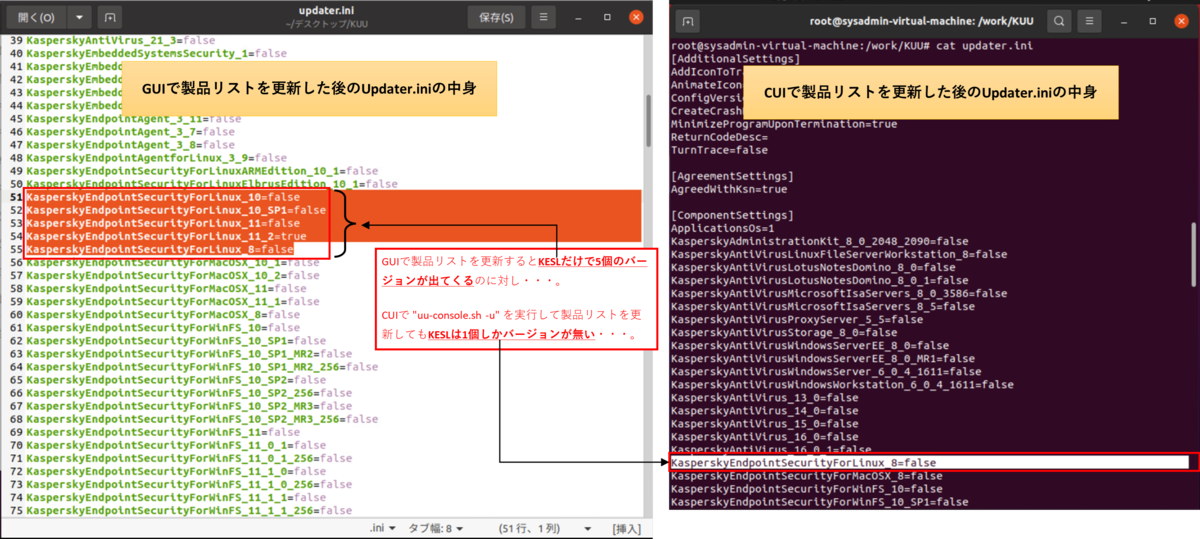Click line KasperskyEndpointSecurityForLinux_11_2=true in gedit
Screen dimensions: 1200x539
[x=166, y=236]
